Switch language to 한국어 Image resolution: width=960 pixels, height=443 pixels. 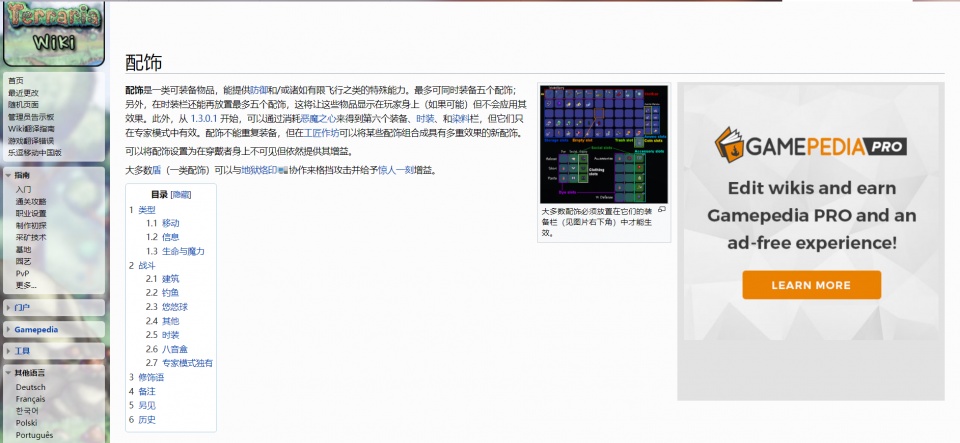click(27, 411)
